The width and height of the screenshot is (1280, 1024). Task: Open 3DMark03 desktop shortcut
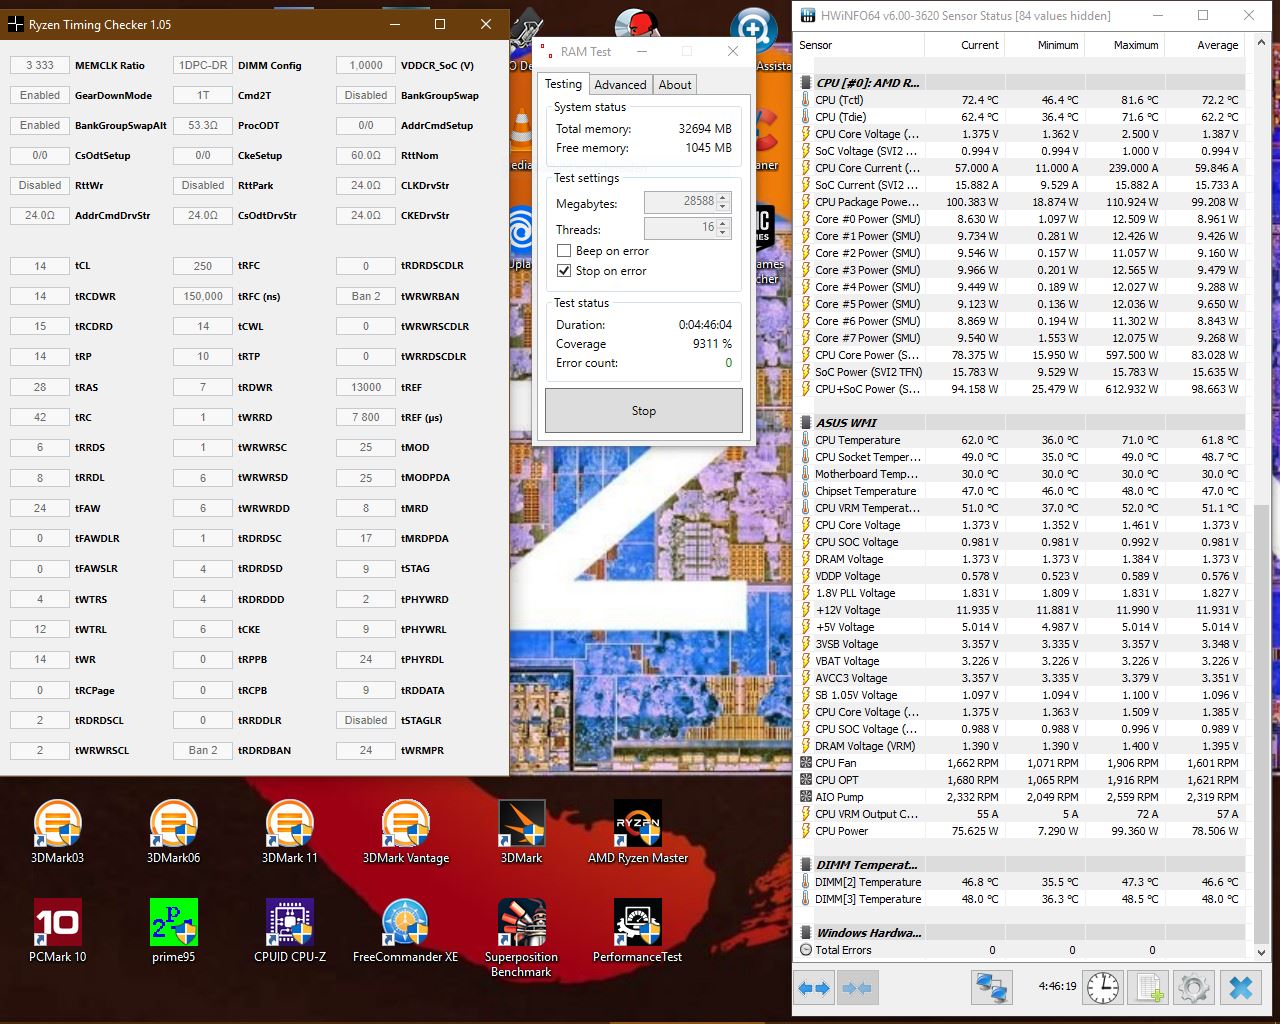coord(57,831)
